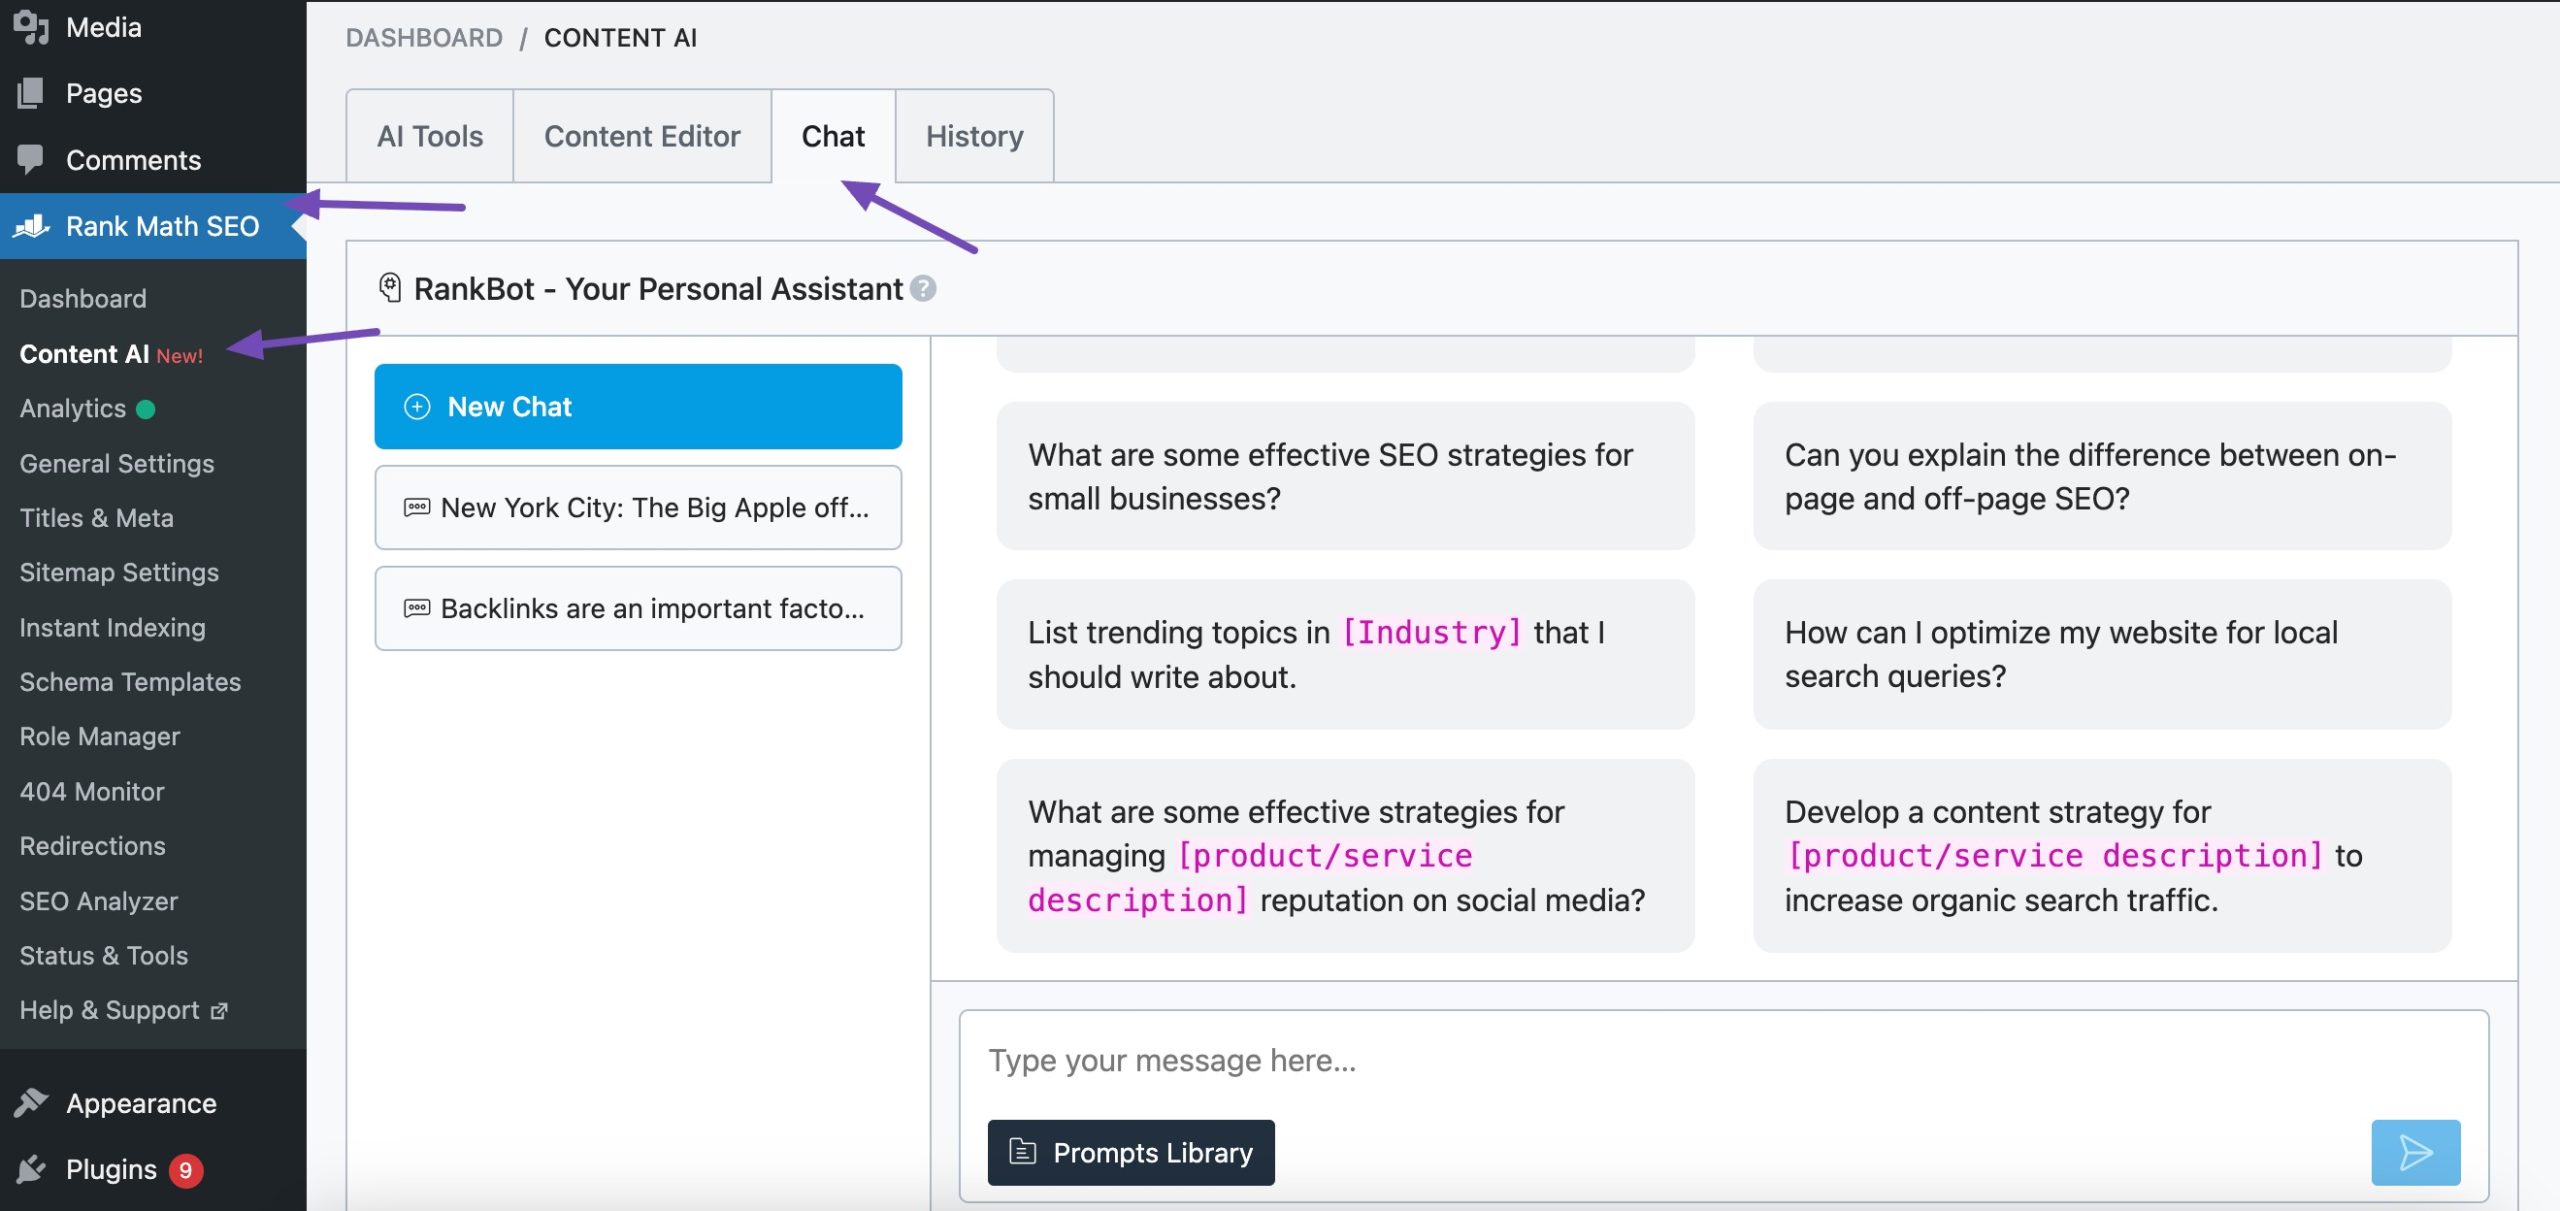Open the New York City chat
This screenshot has width=2560, height=1211.
638,507
